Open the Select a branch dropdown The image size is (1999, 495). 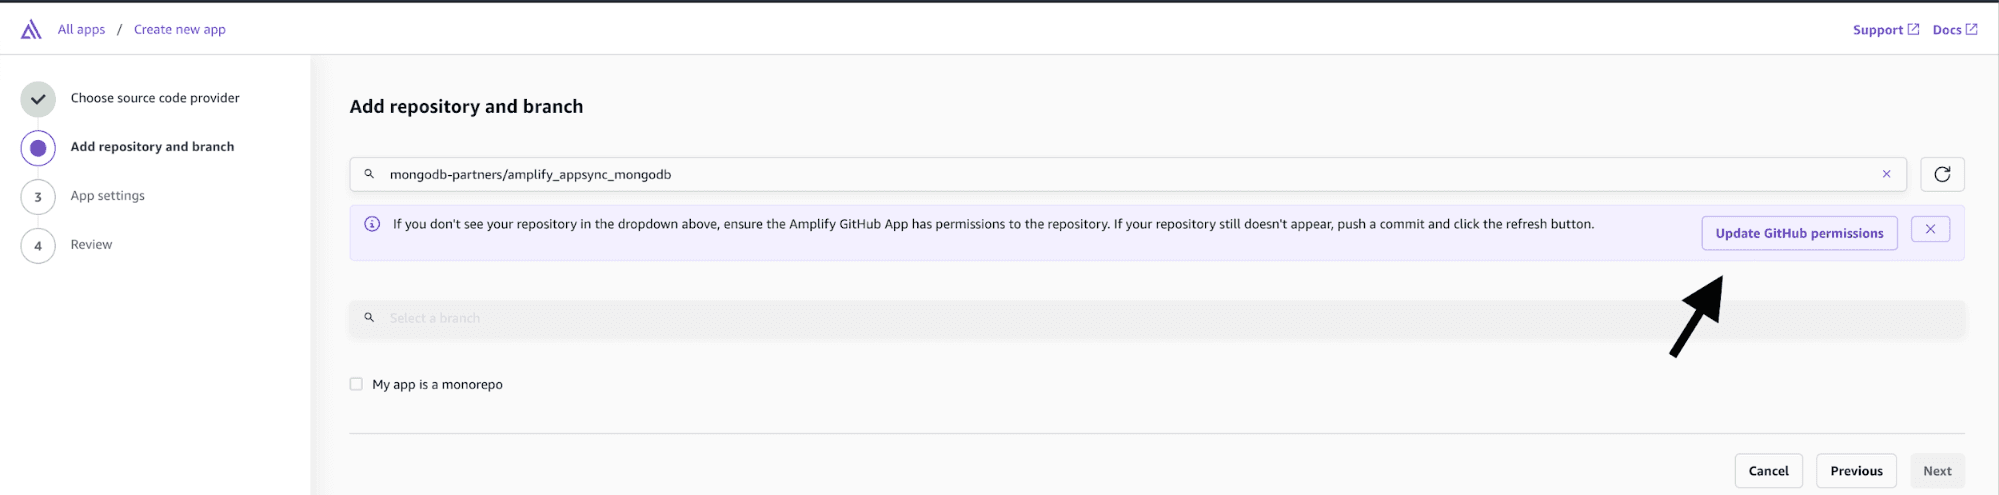tap(1156, 318)
